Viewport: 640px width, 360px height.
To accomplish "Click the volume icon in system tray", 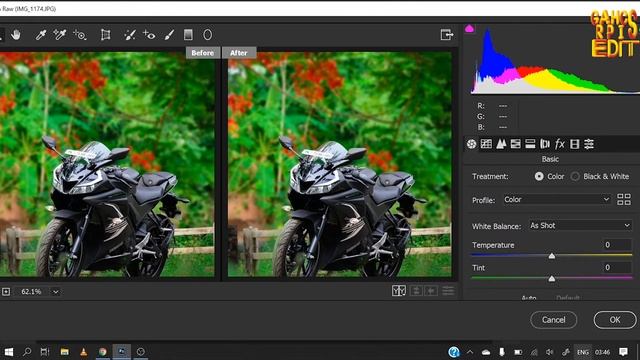I will 550,352.
